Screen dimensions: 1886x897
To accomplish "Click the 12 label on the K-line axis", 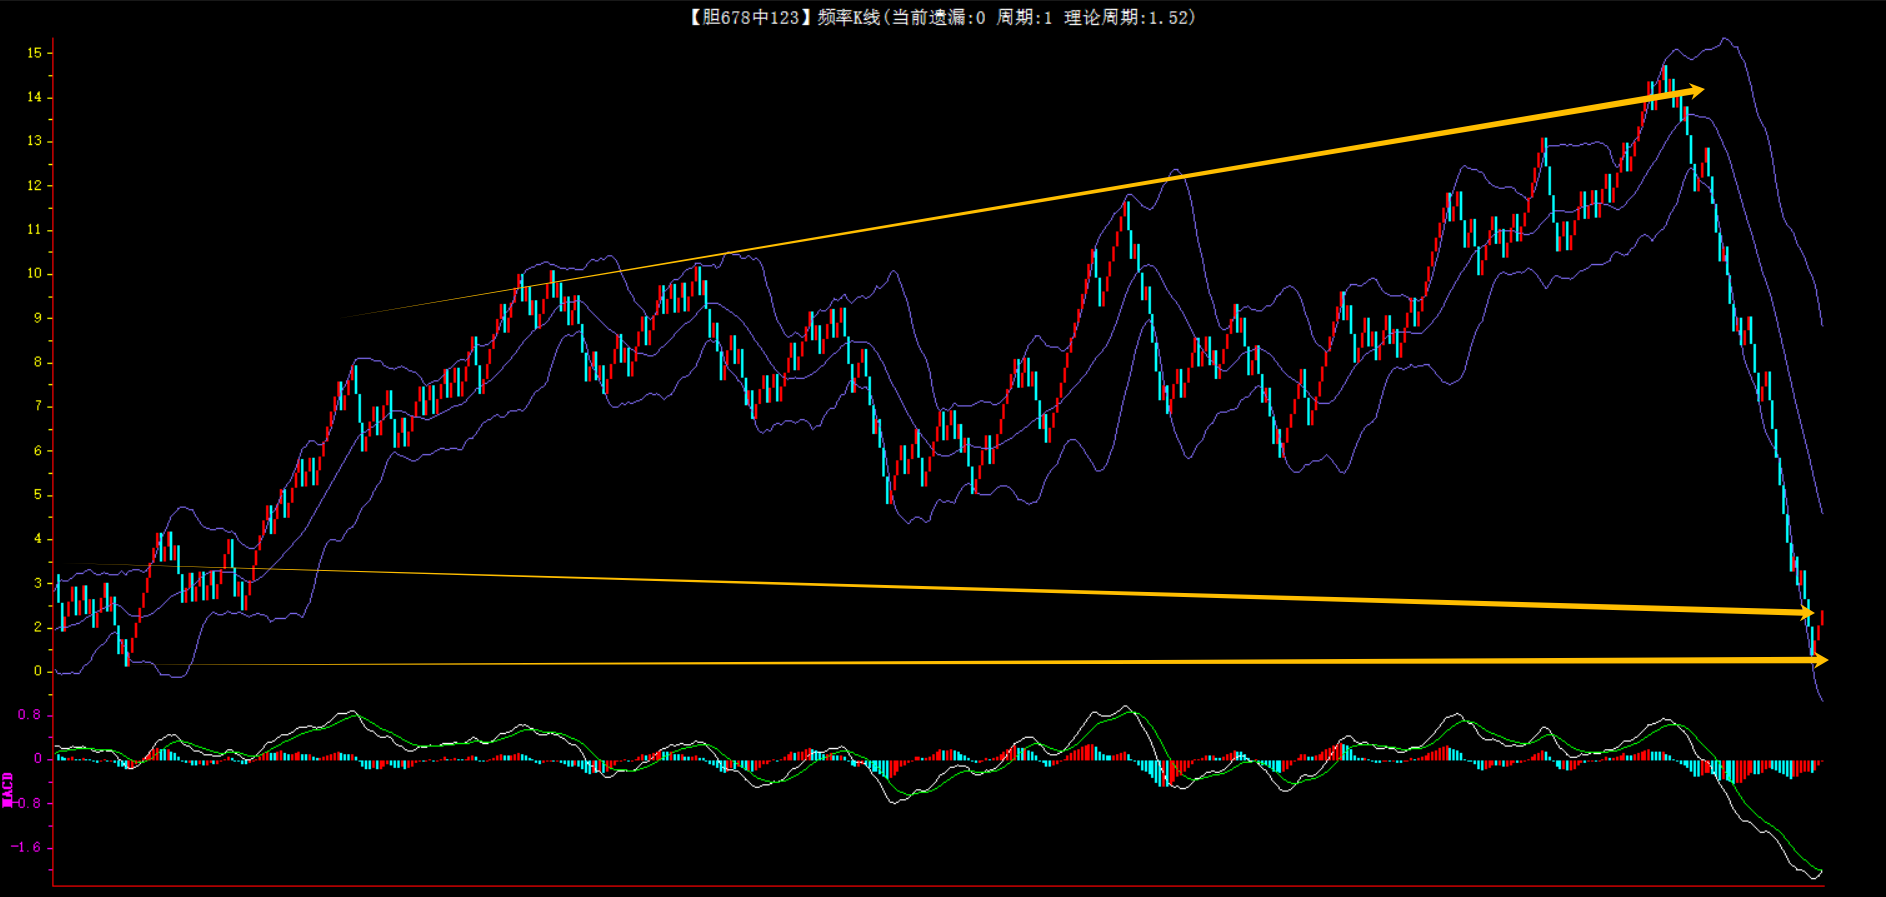I will pos(35,185).
